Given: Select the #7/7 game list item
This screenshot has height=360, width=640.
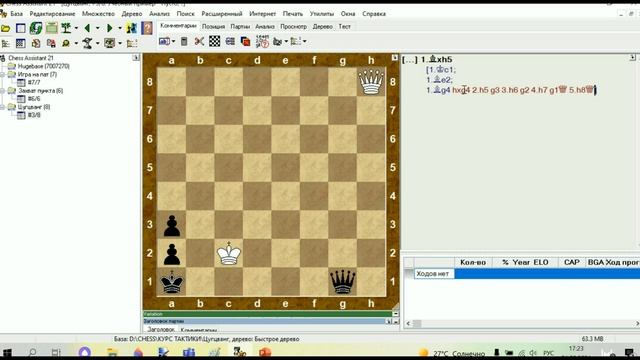Looking at the screenshot, I should click(34, 82).
